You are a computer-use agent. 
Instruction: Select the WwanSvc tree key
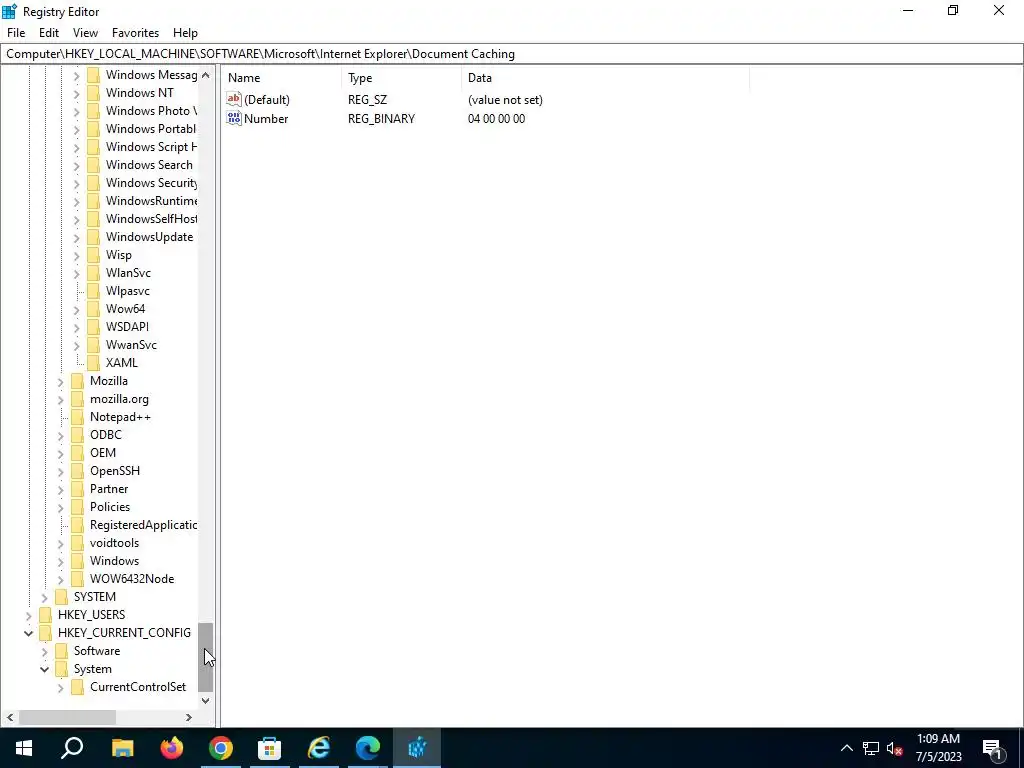(x=131, y=345)
